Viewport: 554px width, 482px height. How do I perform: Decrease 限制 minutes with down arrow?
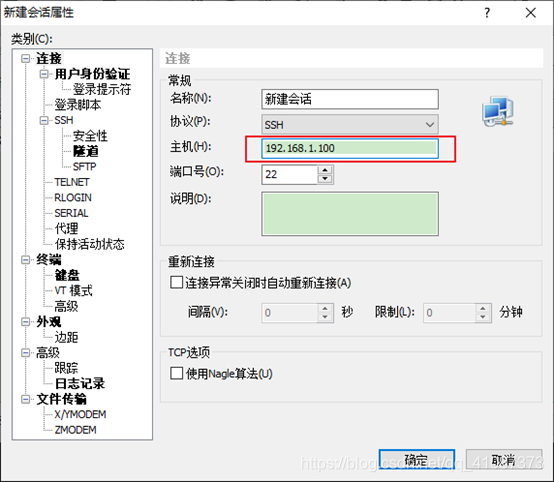tap(483, 317)
